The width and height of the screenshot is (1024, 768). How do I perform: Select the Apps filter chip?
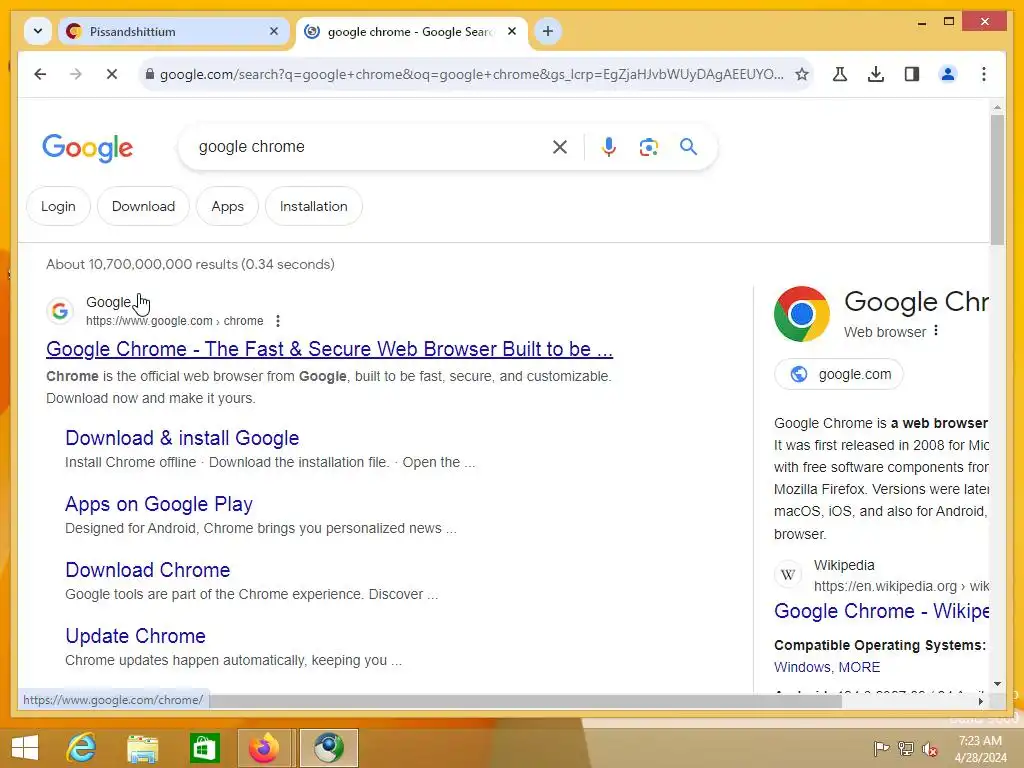tap(227, 206)
